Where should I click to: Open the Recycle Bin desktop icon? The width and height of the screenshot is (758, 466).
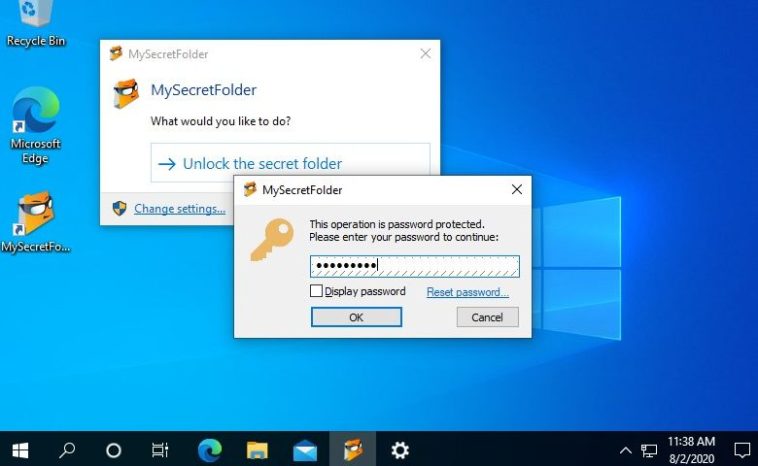(x=35, y=24)
